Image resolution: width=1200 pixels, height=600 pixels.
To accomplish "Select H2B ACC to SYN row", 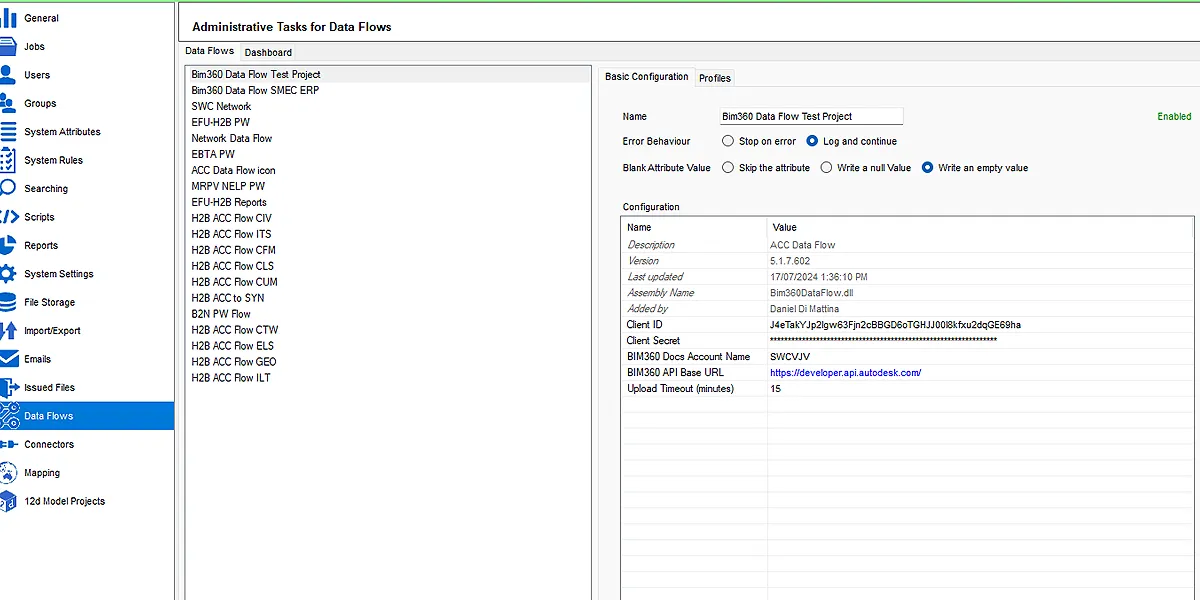I will (388, 298).
